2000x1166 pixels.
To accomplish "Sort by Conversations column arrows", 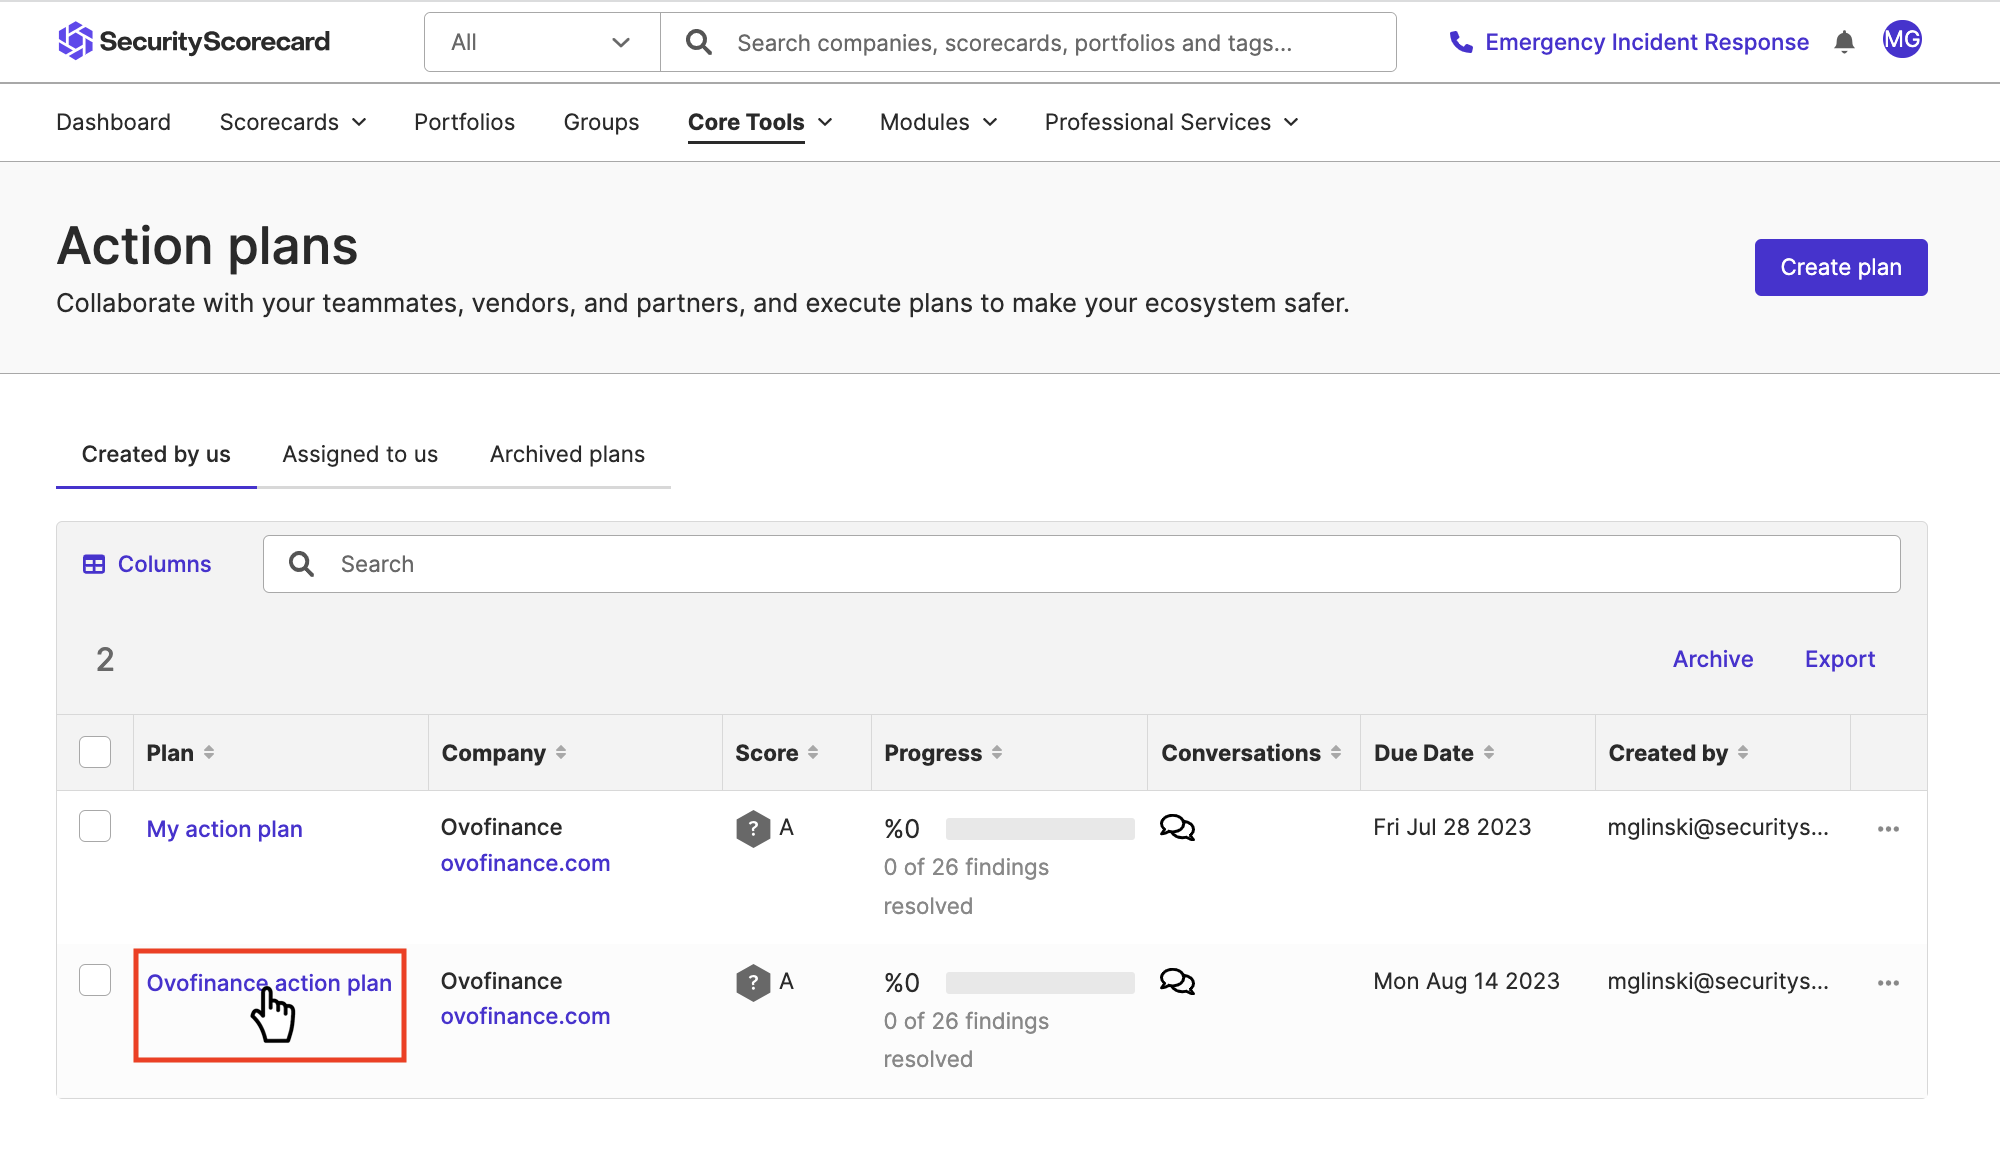I will pyautogui.click(x=1336, y=752).
